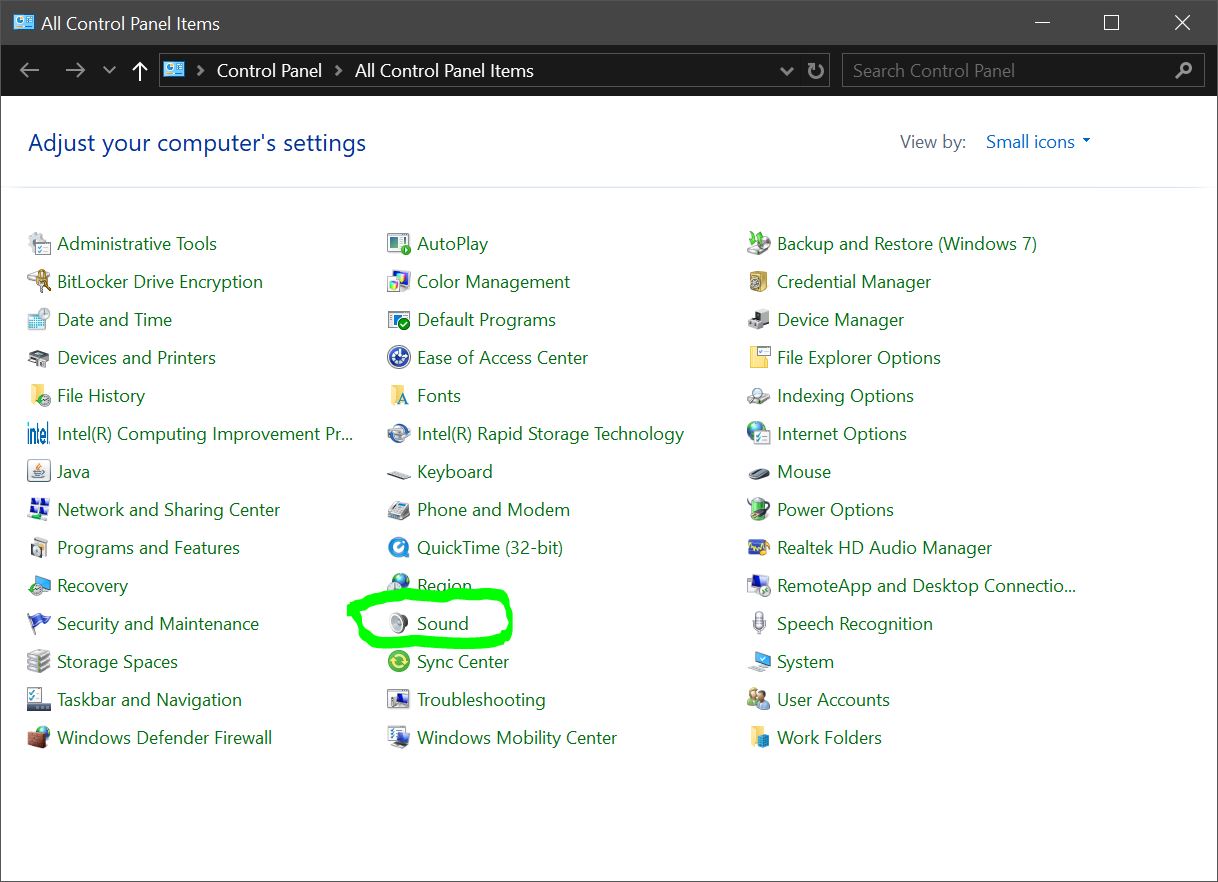Viewport: 1218px width, 882px height.
Task: Click the Devices and Printers icon
Action: point(39,358)
